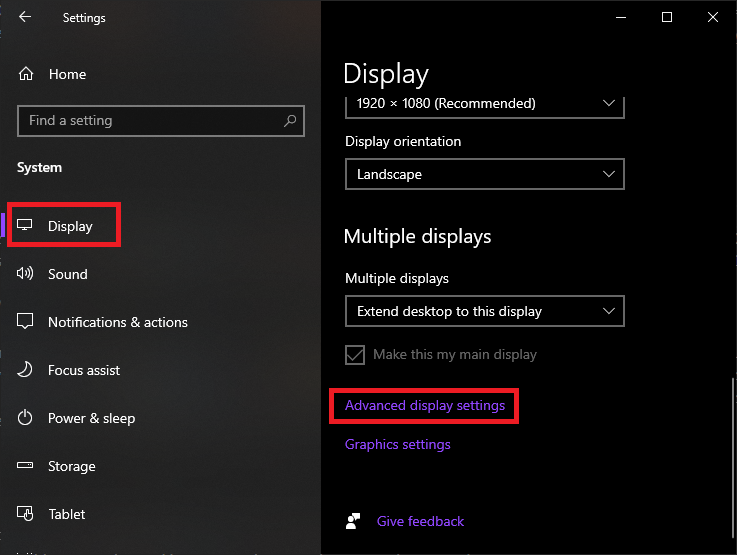Click the vertical scrollbar on the right
The height and width of the screenshot is (555, 737).
click(x=733, y=458)
